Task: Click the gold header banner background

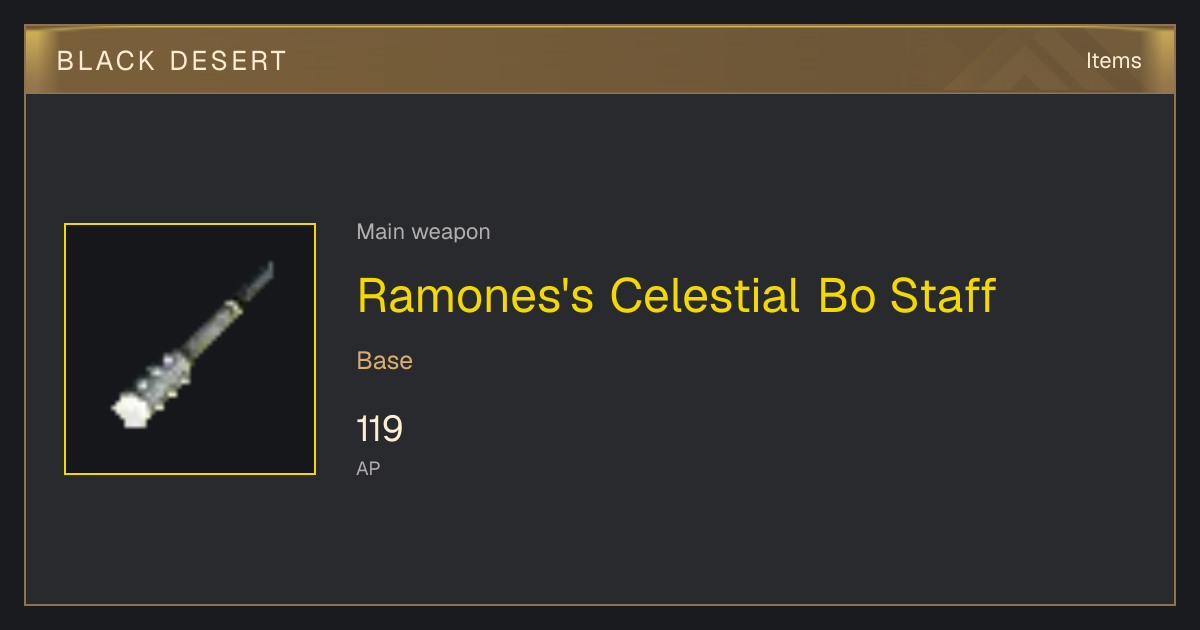Action: click(x=600, y=60)
